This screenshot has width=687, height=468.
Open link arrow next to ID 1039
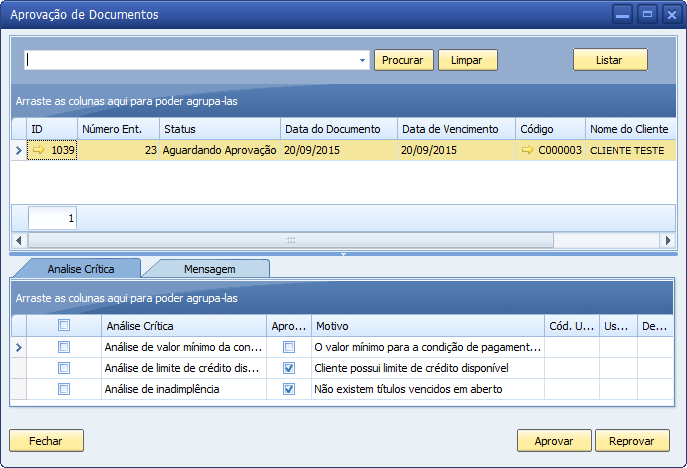[x=39, y=150]
